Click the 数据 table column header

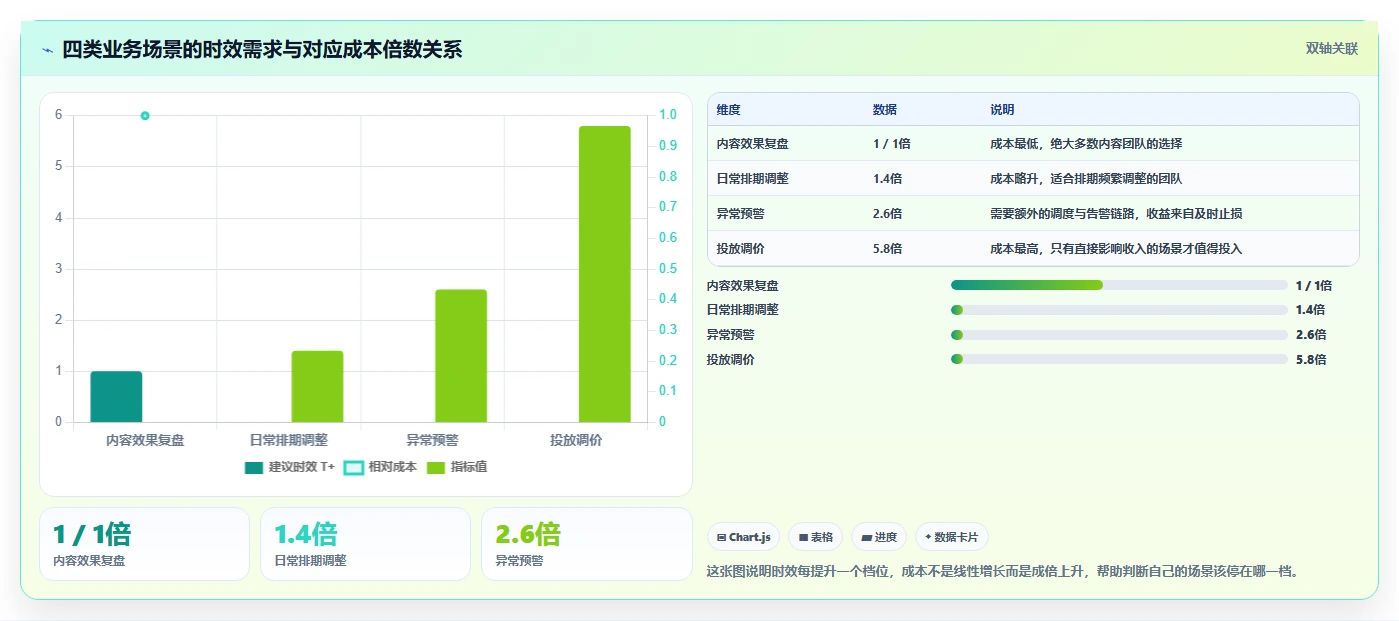(885, 110)
